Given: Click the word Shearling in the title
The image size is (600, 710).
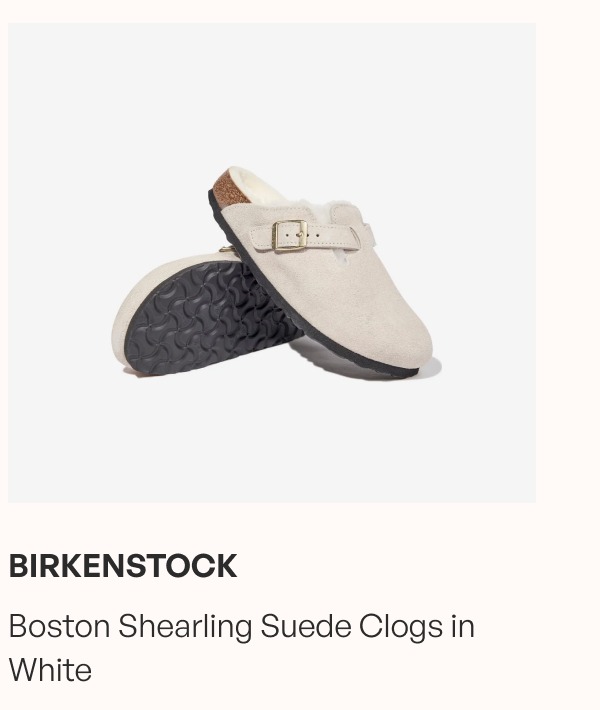Looking at the screenshot, I should coord(185,627).
